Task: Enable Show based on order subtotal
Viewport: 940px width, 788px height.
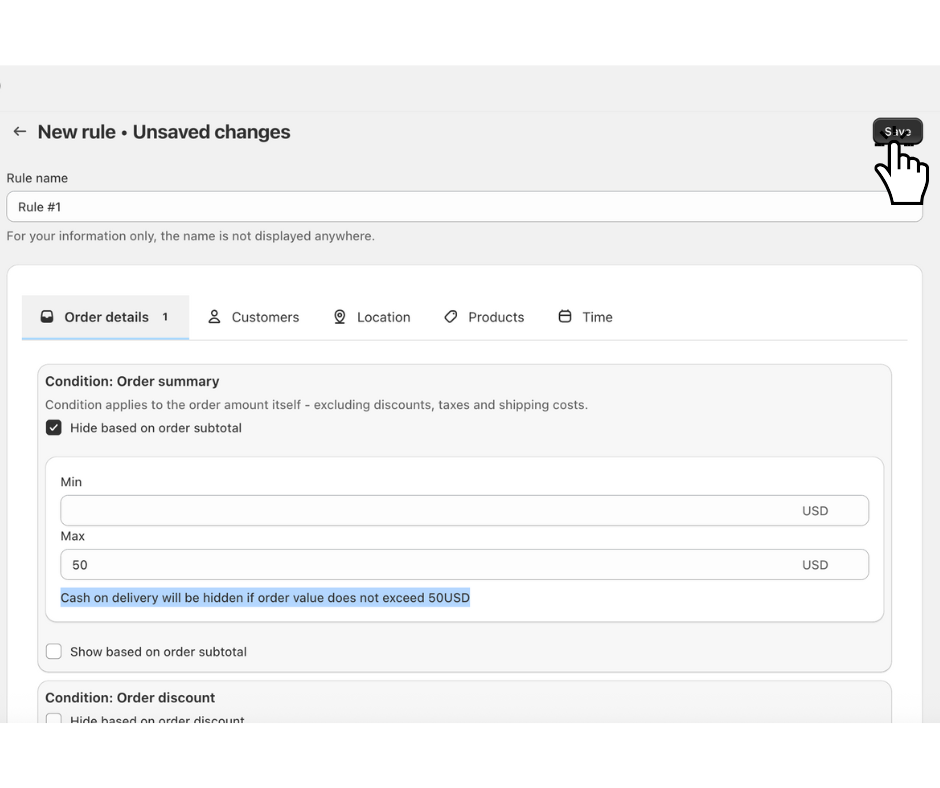Action: click(54, 652)
